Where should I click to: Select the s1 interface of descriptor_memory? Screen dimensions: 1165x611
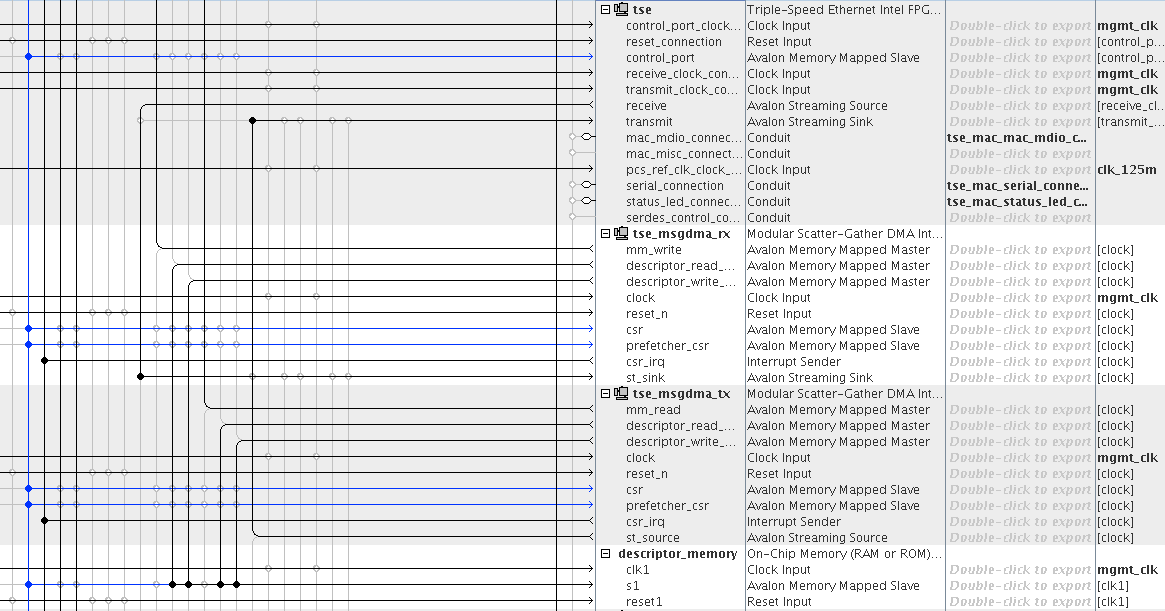pyautogui.click(x=632, y=586)
